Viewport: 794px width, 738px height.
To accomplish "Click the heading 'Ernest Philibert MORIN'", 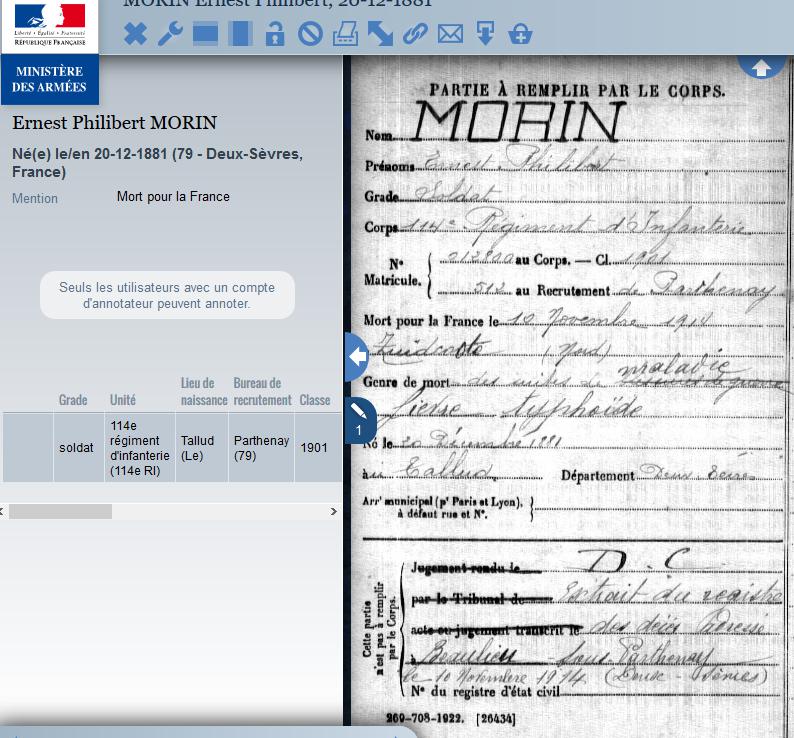I will 114,123.
